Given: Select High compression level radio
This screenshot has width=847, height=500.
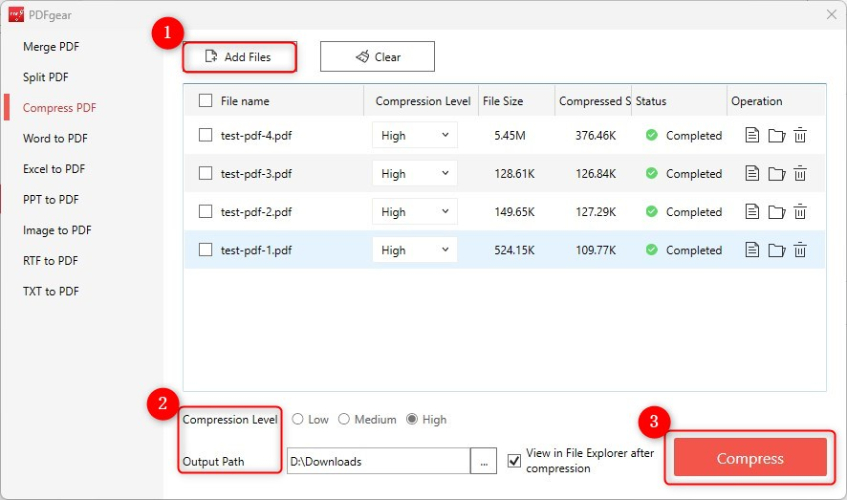Looking at the screenshot, I should (x=412, y=419).
